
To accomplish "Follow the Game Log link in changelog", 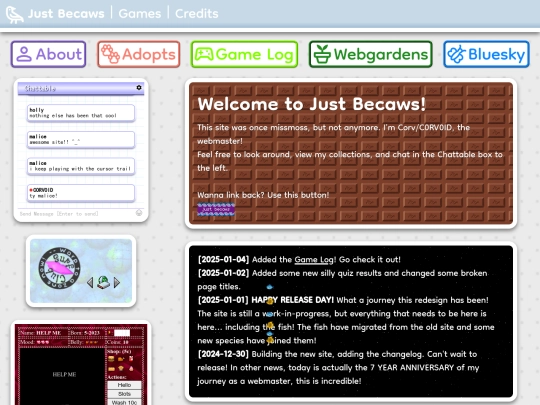I will click(x=314, y=260).
